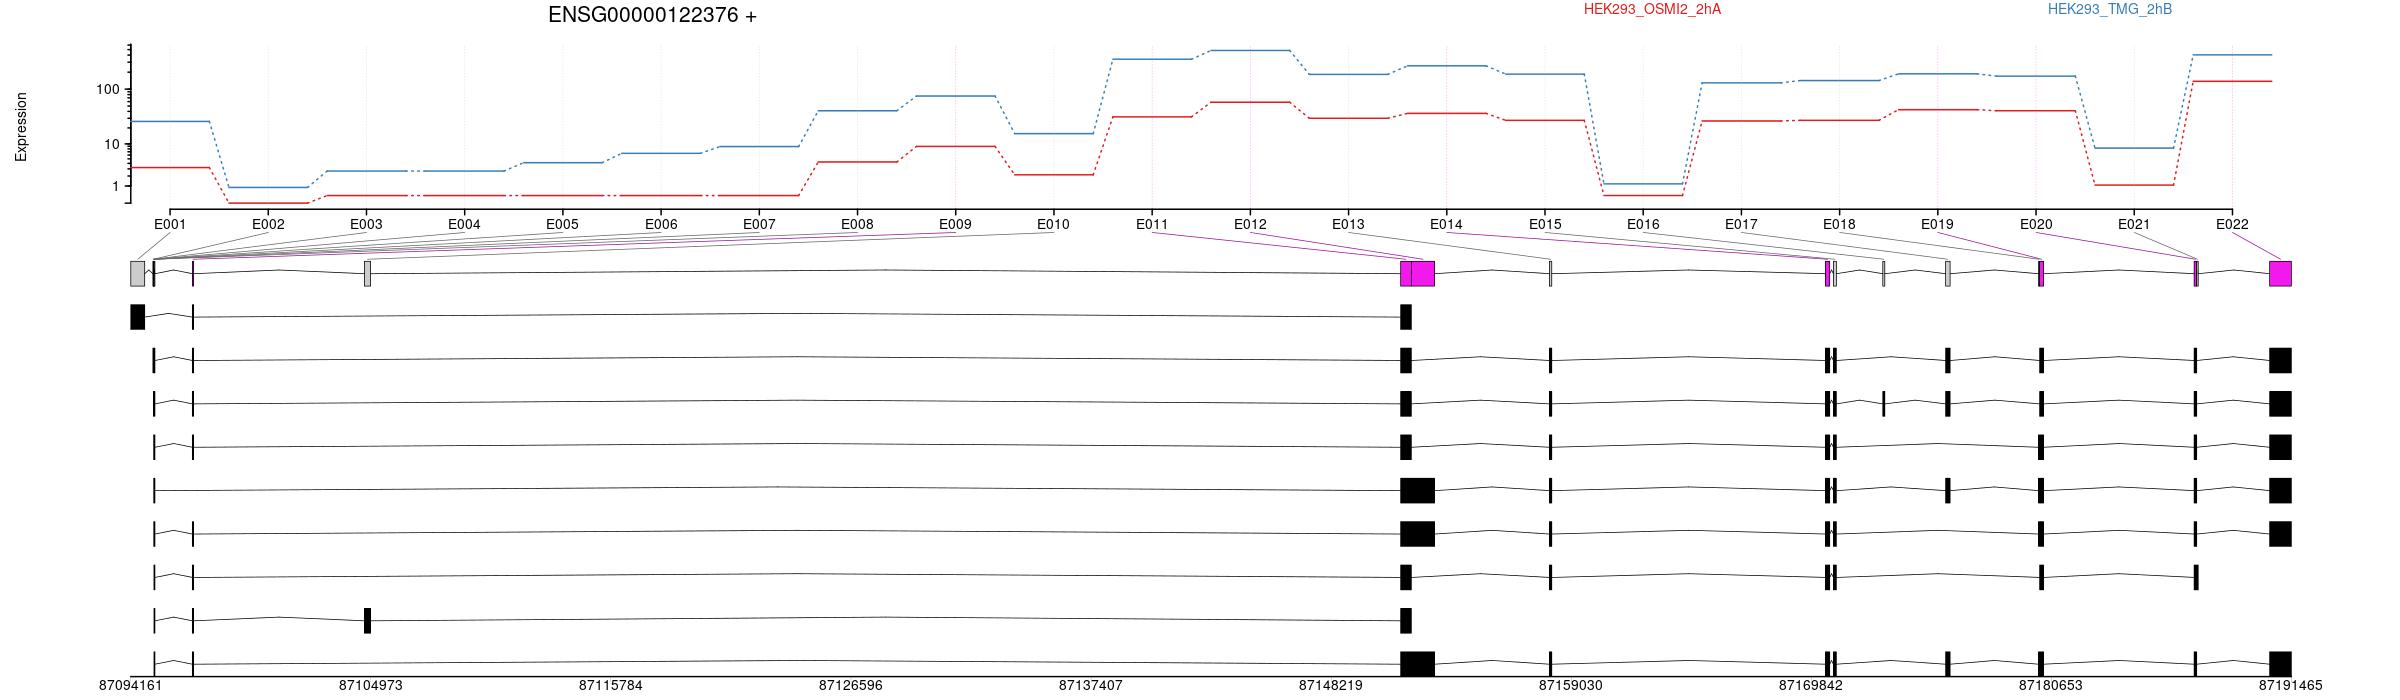
Task: Select the HEK293_OSMI2_2hA legend label
Action: tap(1652, 9)
